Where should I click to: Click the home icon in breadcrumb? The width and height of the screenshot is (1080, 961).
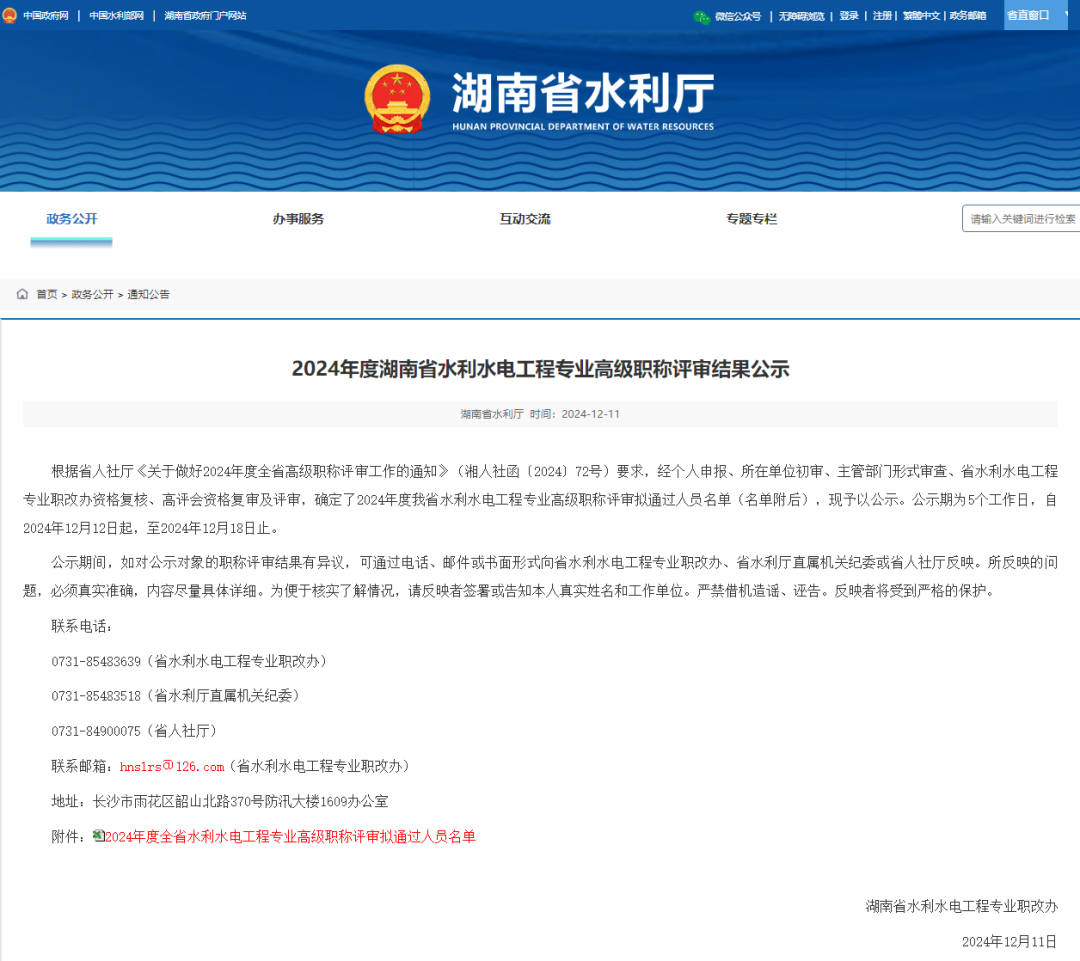coord(22,294)
